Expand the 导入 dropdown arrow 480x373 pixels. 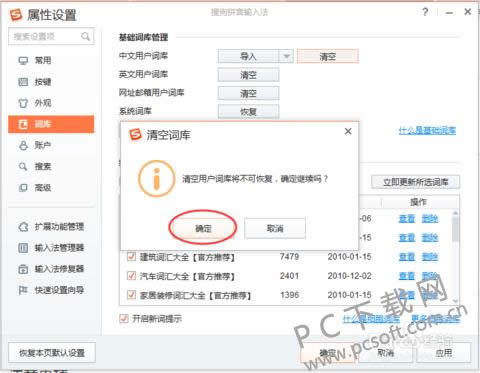tap(286, 56)
